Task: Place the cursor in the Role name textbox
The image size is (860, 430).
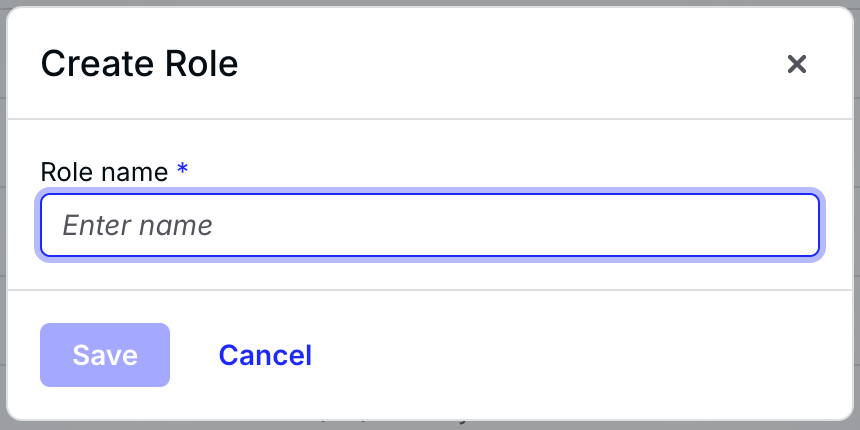Action: pyautogui.click(x=430, y=225)
